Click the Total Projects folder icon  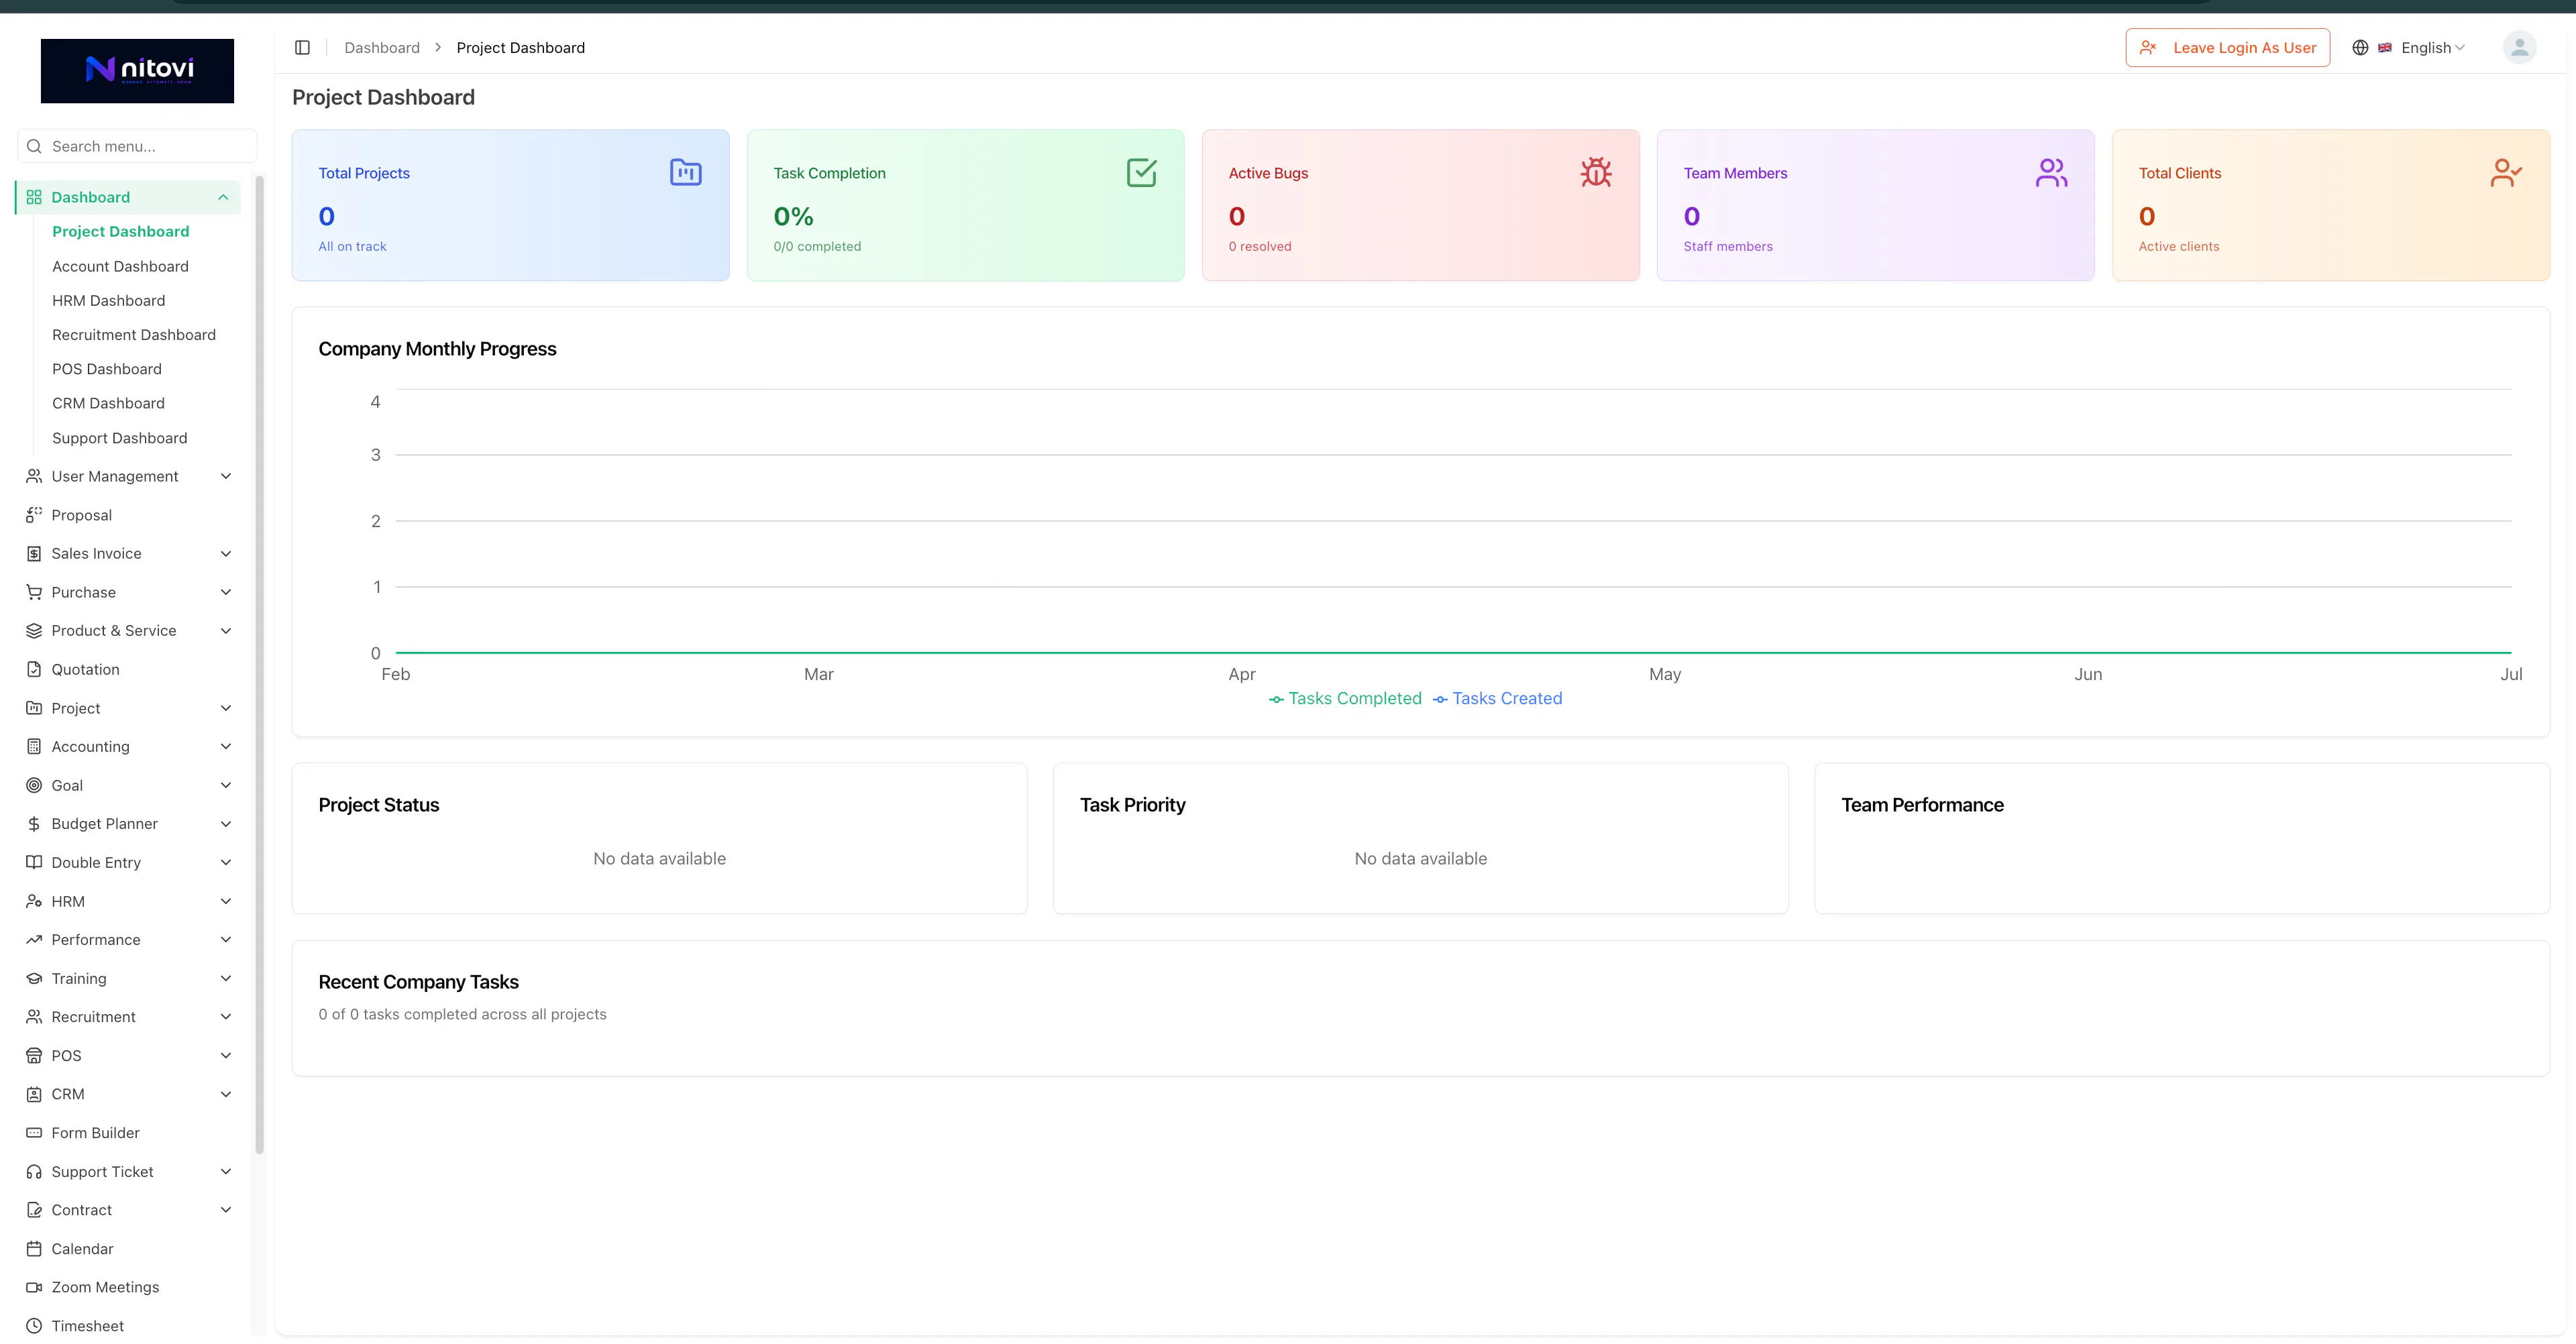[x=686, y=172]
